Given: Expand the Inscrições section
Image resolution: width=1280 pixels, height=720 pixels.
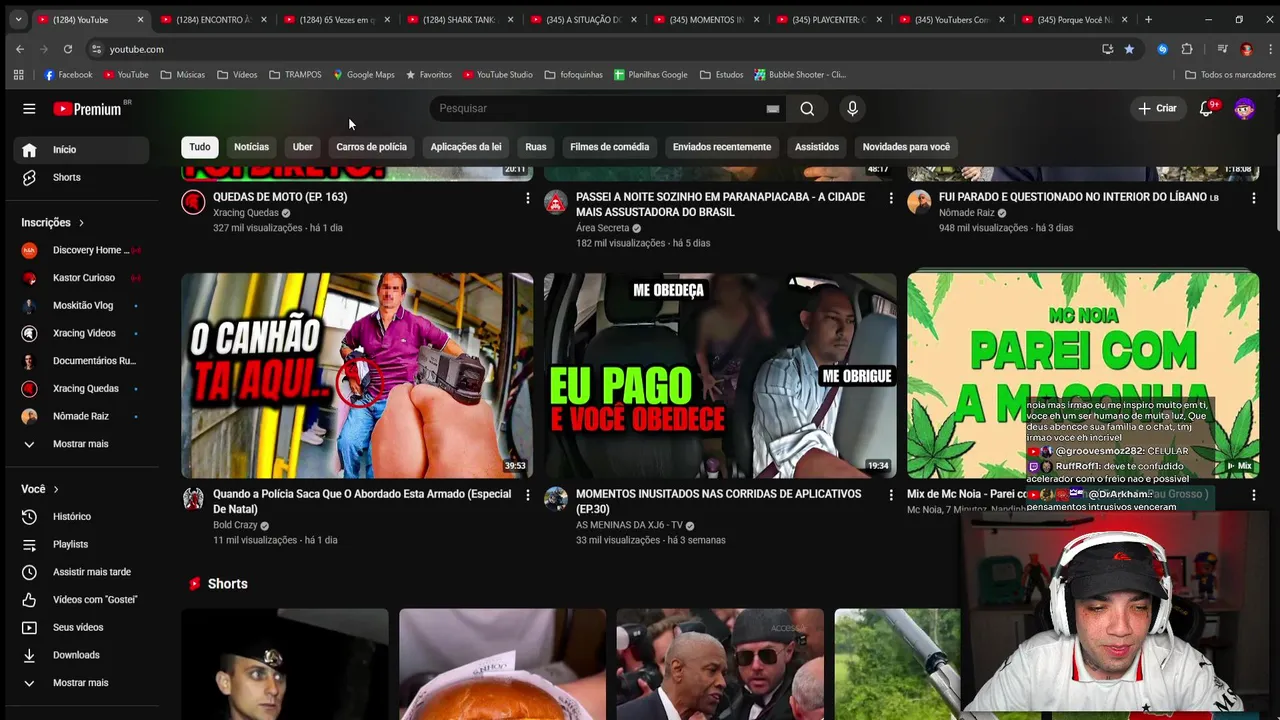Looking at the screenshot, I should 53,223.
